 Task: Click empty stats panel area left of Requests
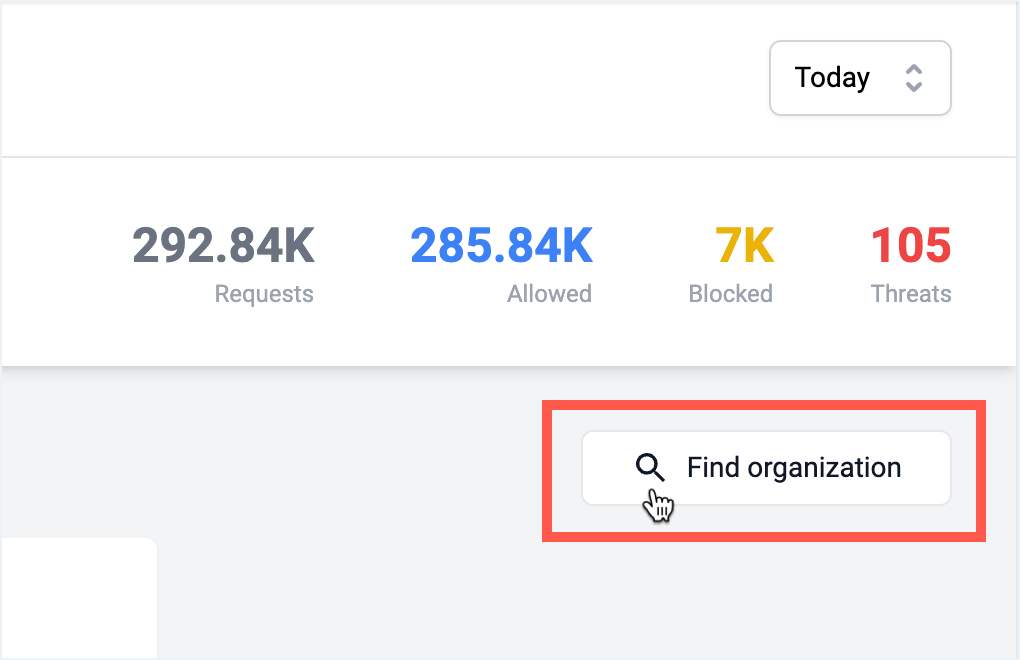pos(65,260)
